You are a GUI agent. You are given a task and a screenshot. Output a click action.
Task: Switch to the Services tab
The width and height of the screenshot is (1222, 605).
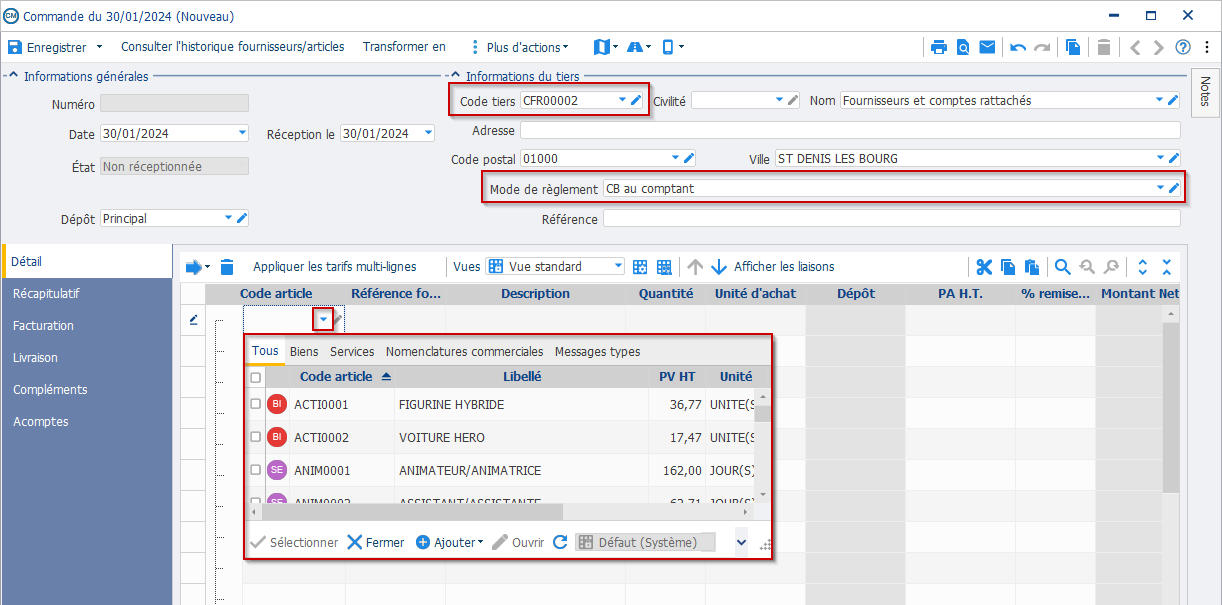pos(352,352)
